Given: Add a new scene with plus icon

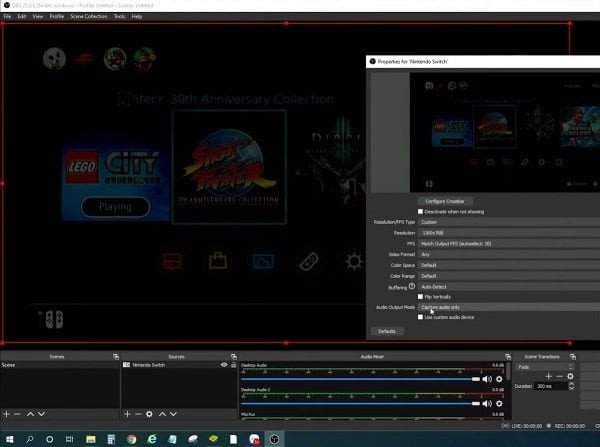Looking at the screenshot, I should [7, 414].
